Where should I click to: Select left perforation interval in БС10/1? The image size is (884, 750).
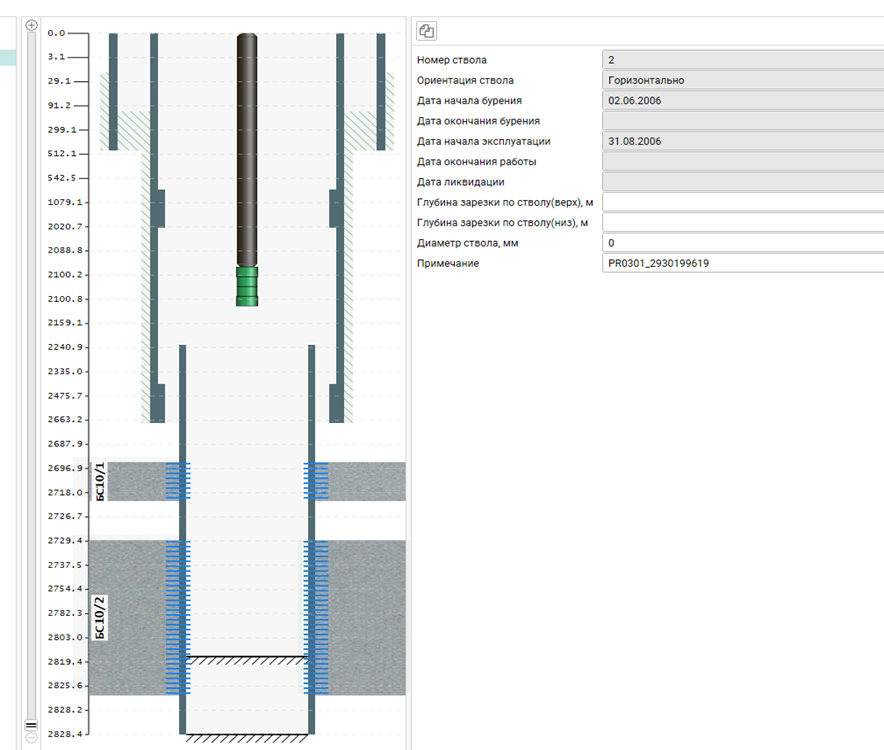coord(178,481)
